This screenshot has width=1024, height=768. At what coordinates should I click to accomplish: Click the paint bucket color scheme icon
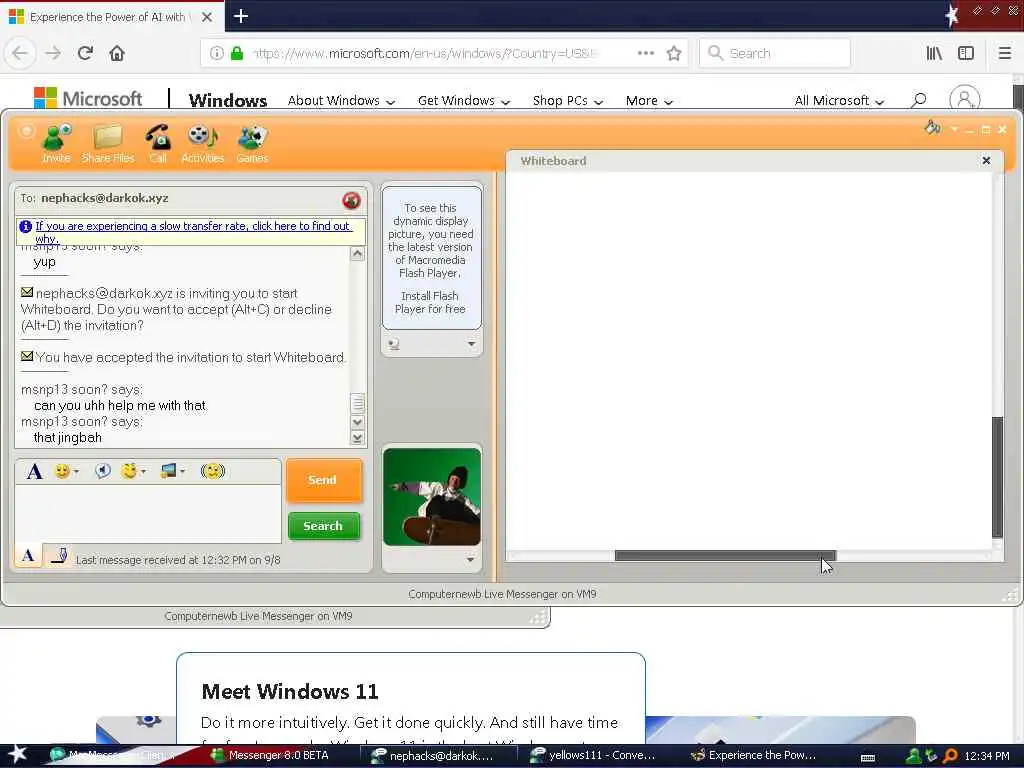(933, 127)
